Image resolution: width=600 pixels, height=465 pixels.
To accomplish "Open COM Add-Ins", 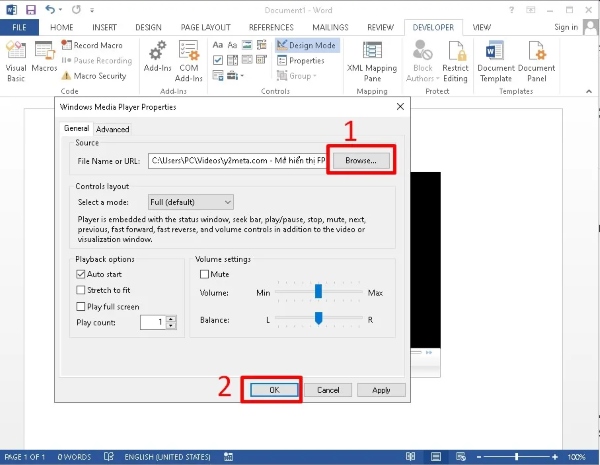I will click(187, 60).
